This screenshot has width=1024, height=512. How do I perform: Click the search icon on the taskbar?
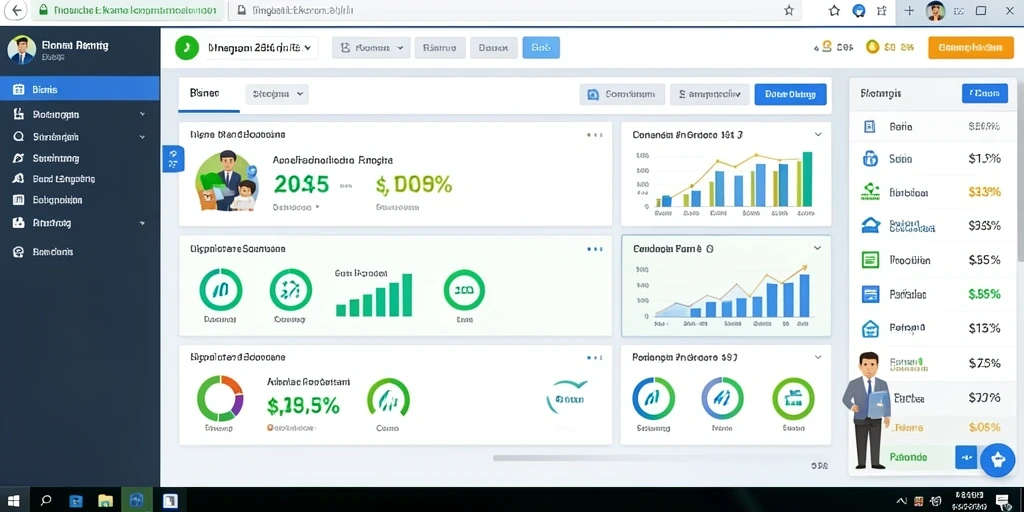[x=46, y=501]
